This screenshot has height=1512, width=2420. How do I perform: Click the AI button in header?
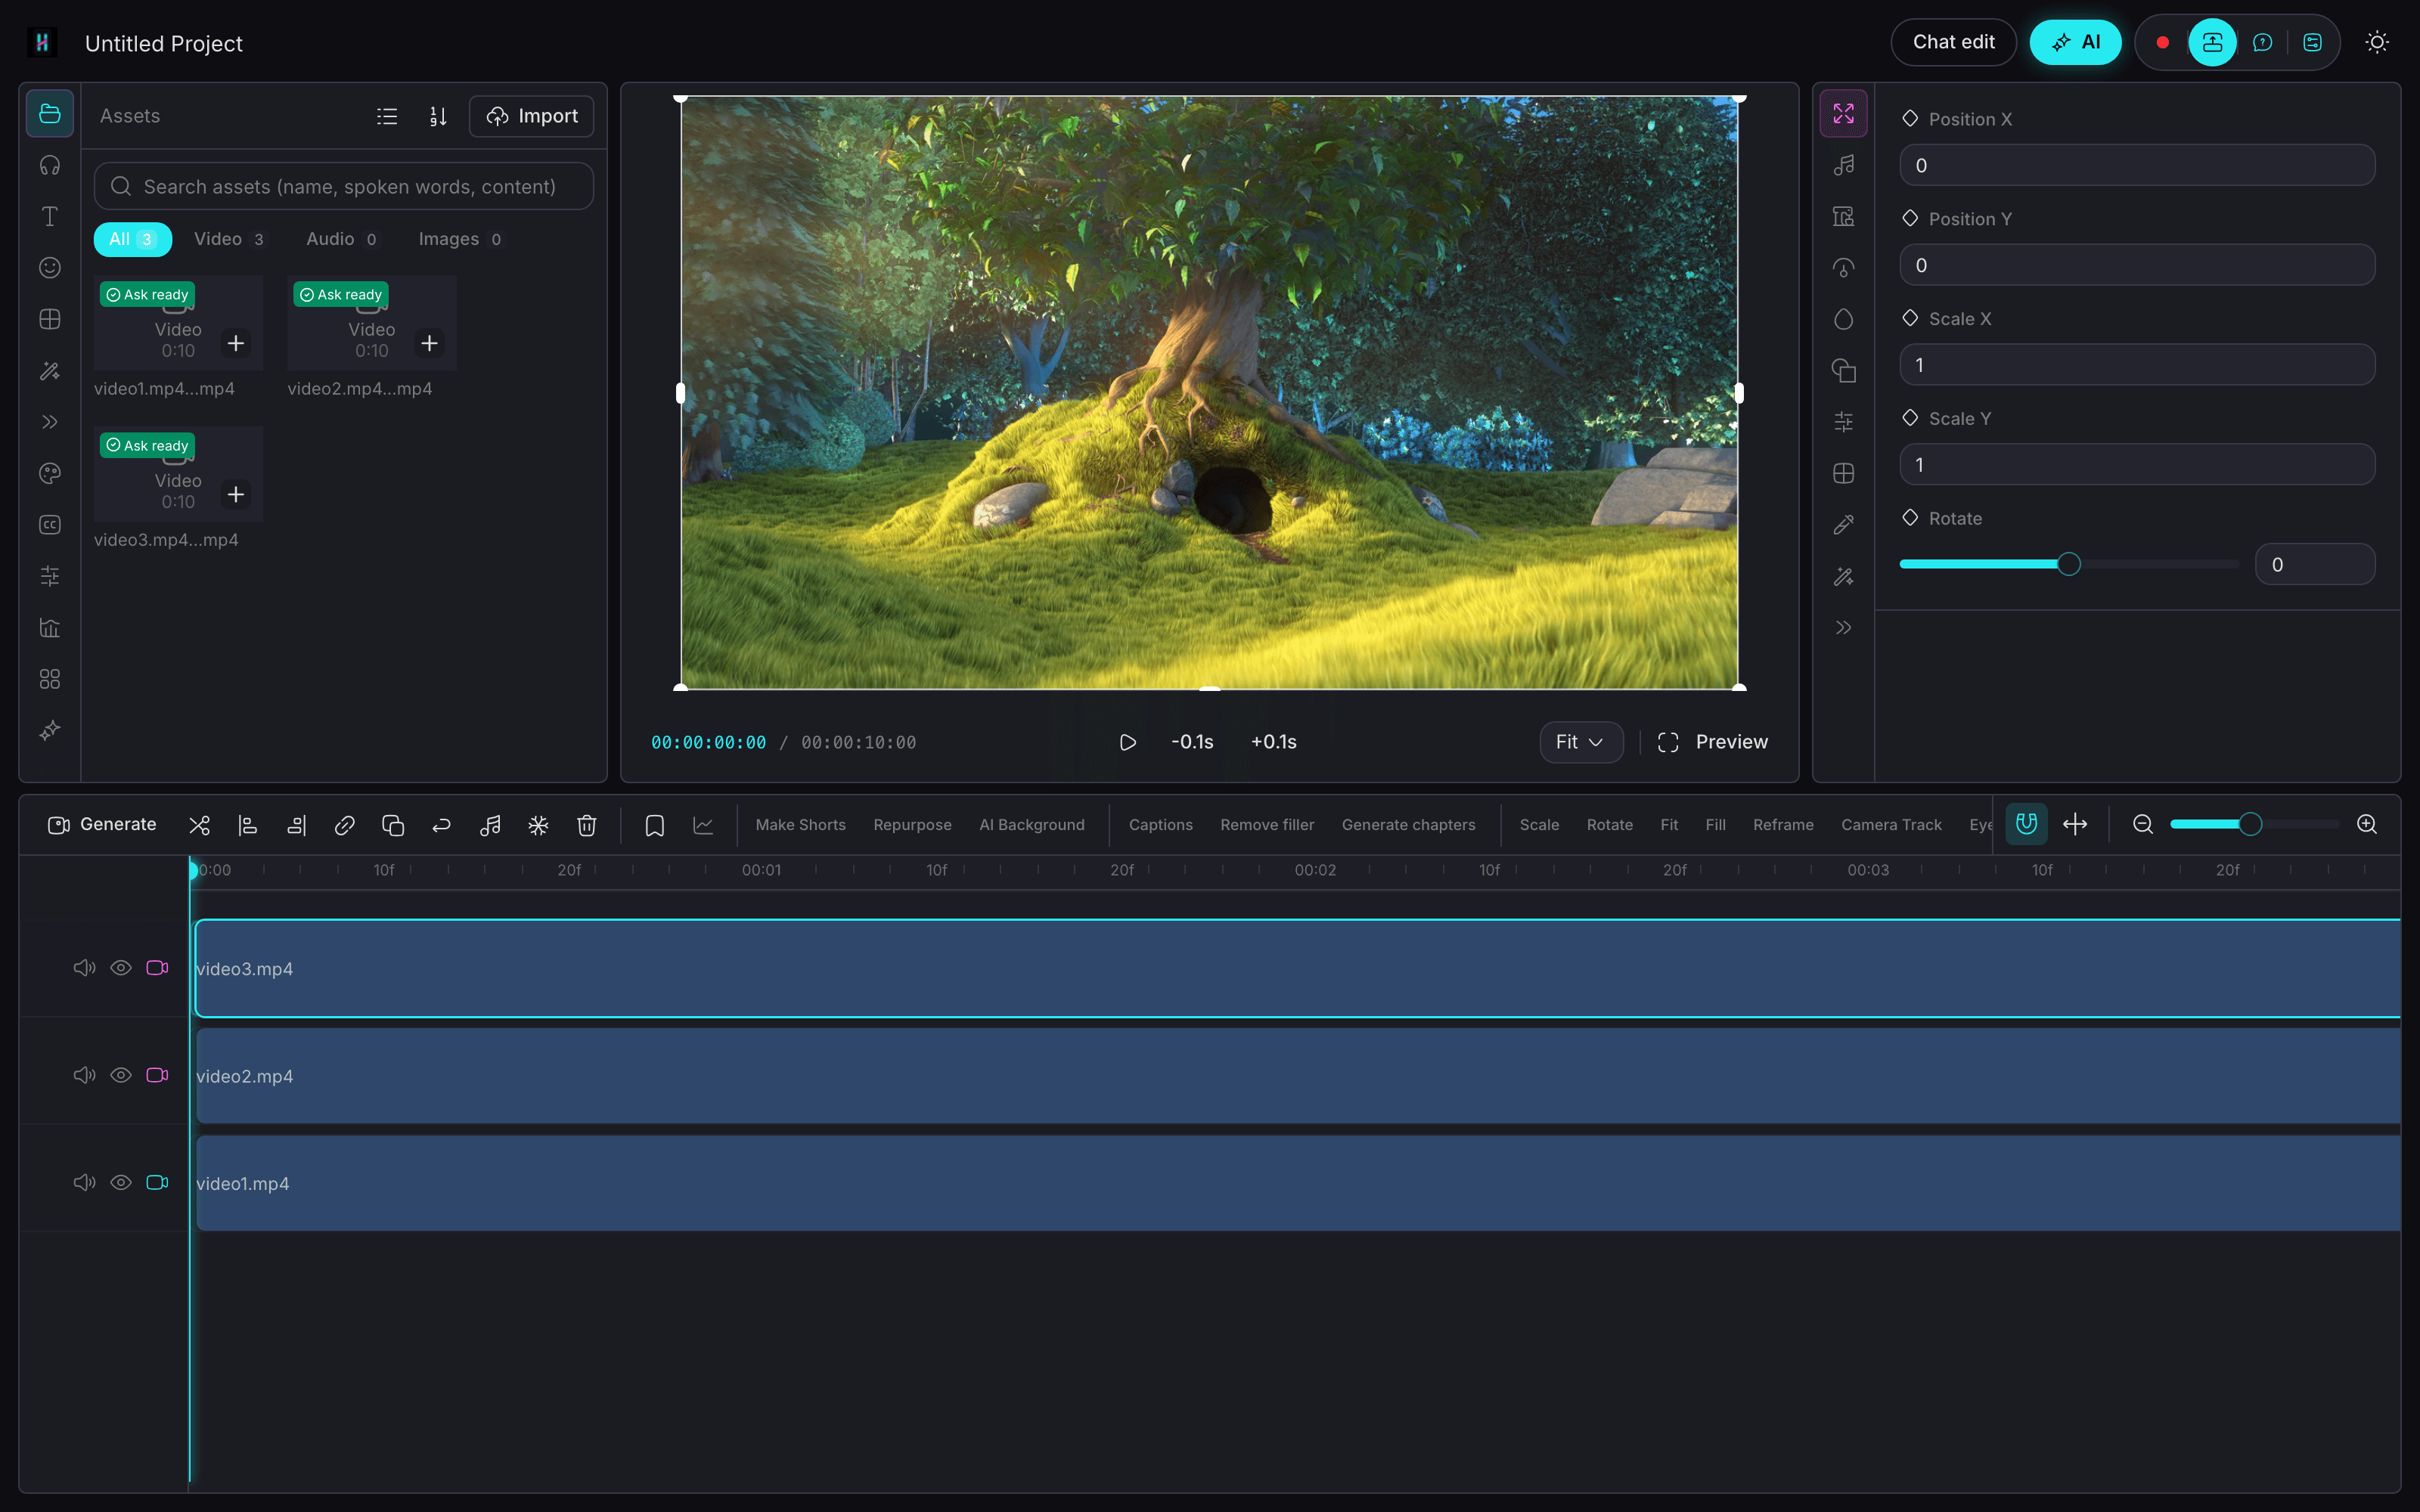tap(2075, 42)
